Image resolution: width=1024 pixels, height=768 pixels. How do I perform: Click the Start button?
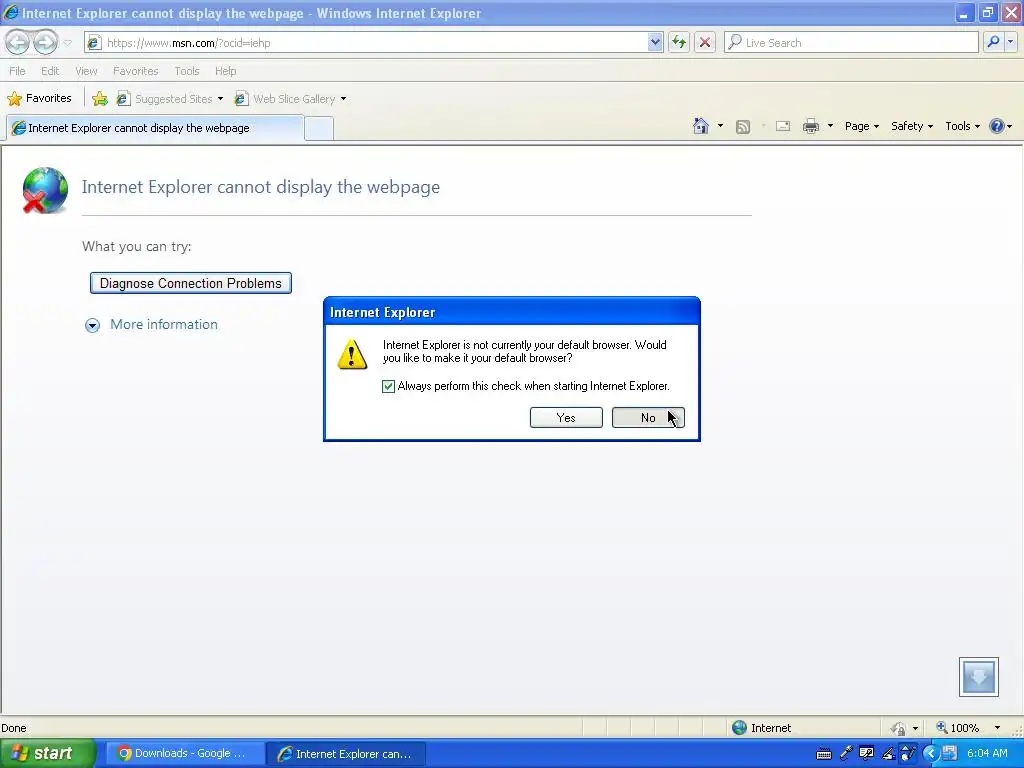pyautogui.click(x=47, y=754)
